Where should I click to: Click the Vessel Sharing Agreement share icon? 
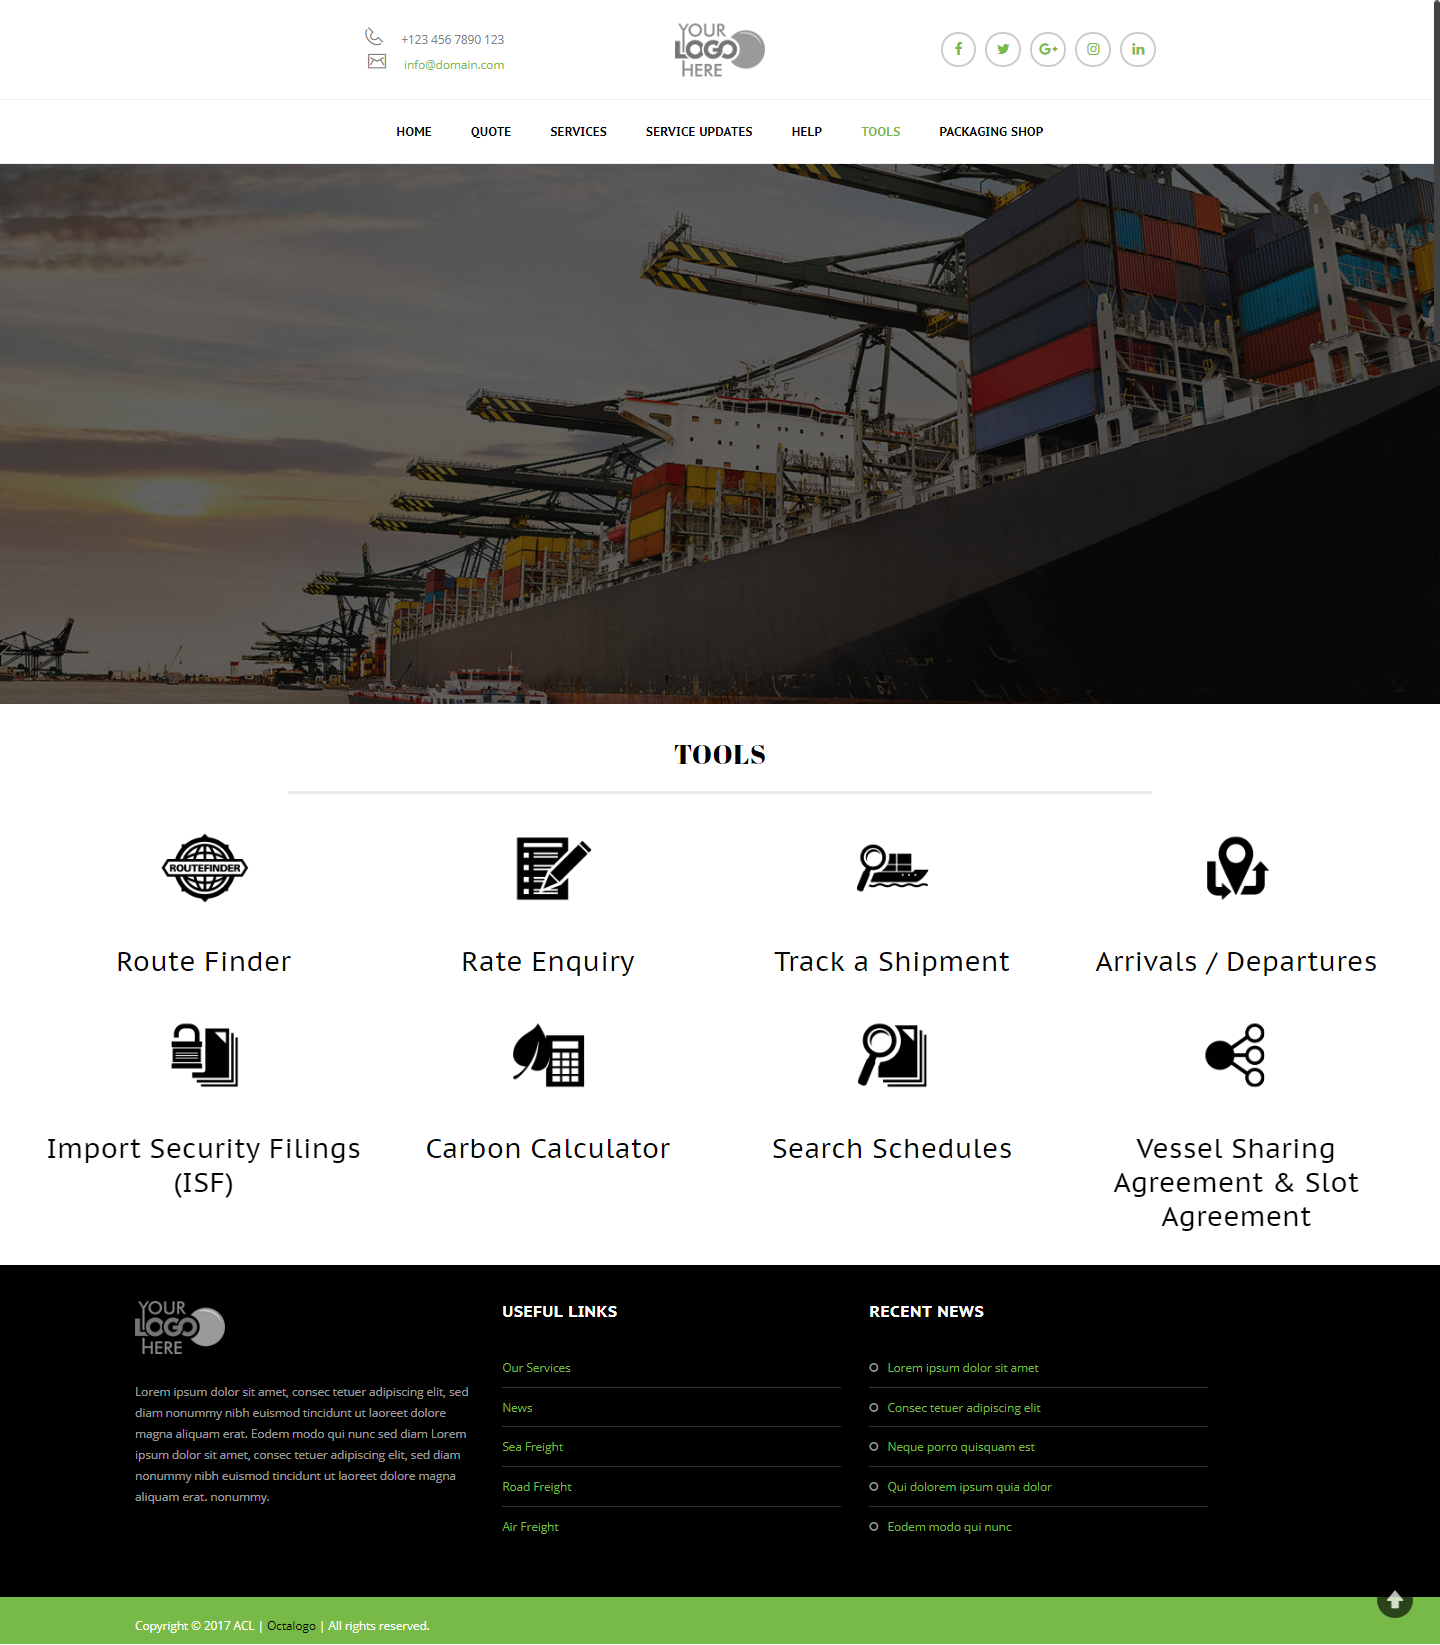(x=1236, y=1055)
